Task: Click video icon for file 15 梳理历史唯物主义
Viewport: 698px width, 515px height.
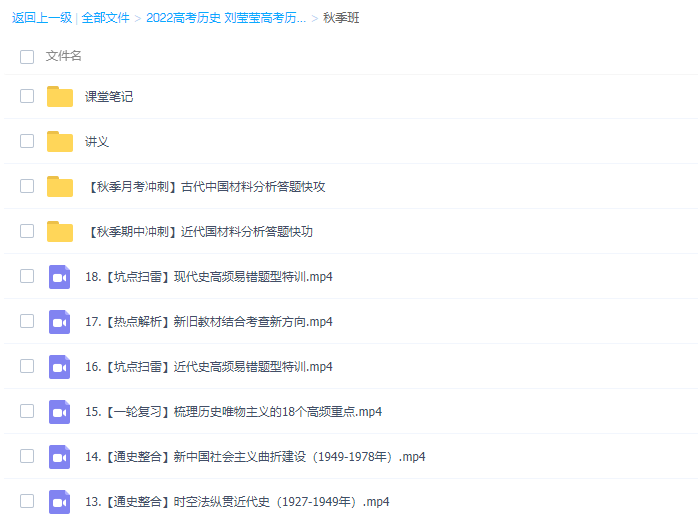Action: click(60, 412)
